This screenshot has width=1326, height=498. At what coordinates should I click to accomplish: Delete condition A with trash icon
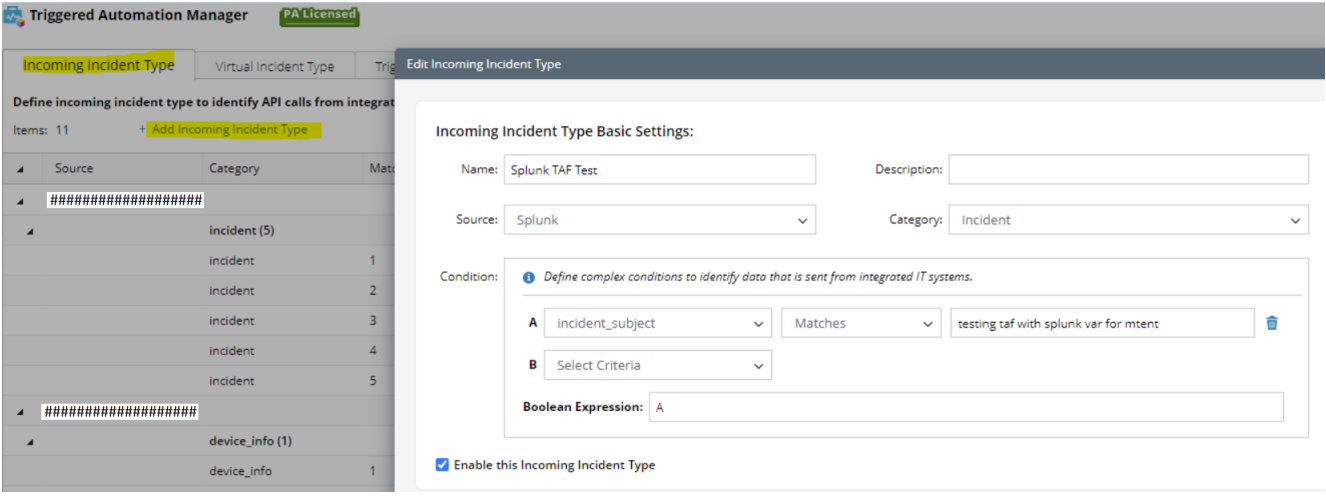coord(1272,323)
